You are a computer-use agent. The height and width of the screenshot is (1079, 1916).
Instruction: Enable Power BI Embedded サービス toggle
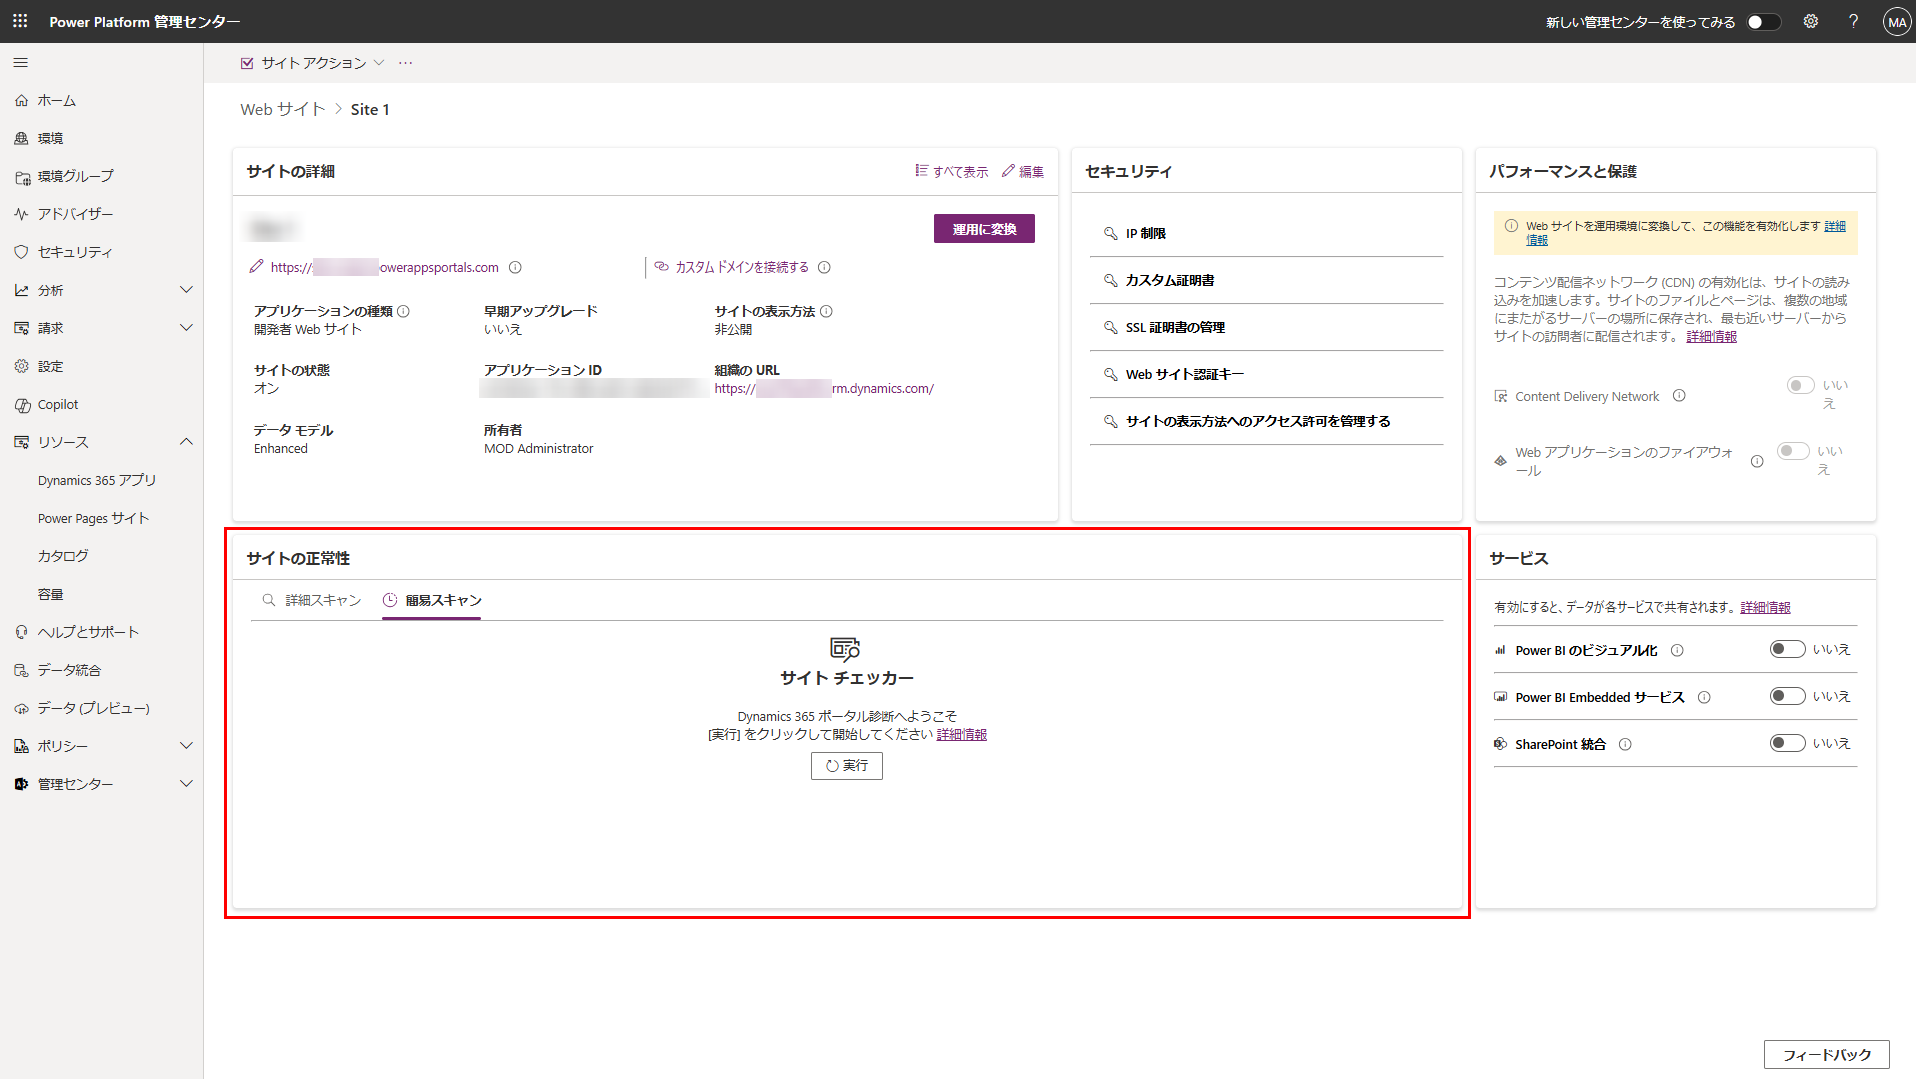coord(1787,696)
